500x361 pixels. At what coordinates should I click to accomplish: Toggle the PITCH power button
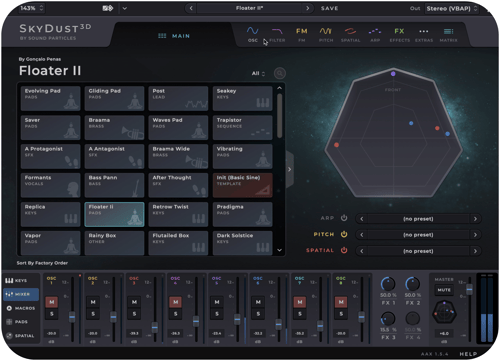click(344, 234)
